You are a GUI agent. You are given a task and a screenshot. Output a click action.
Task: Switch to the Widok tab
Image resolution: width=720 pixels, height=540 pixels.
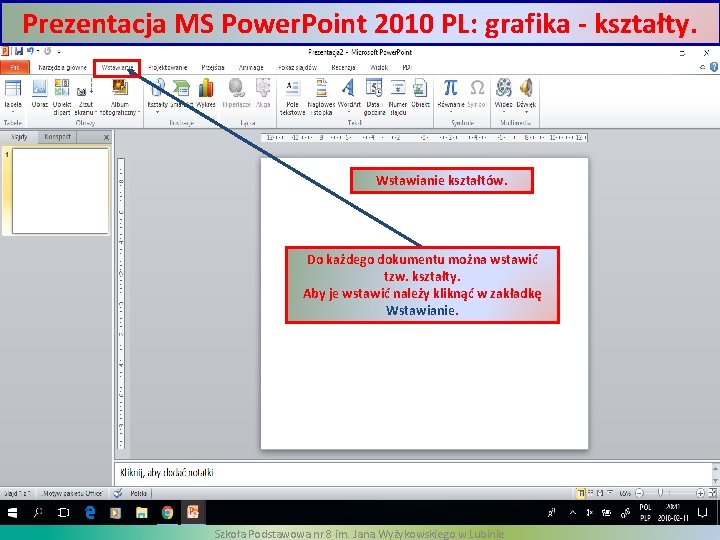[379, 67]
